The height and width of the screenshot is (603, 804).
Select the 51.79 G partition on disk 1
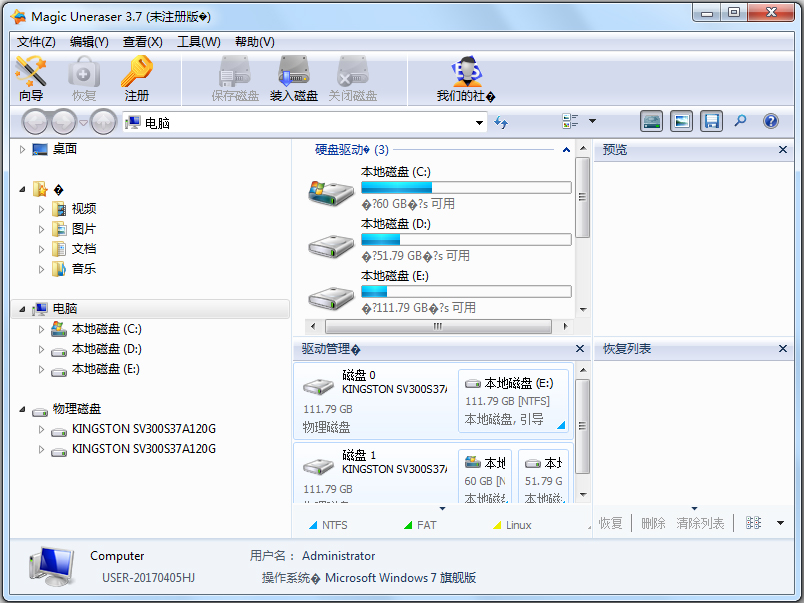click(543, 477)
